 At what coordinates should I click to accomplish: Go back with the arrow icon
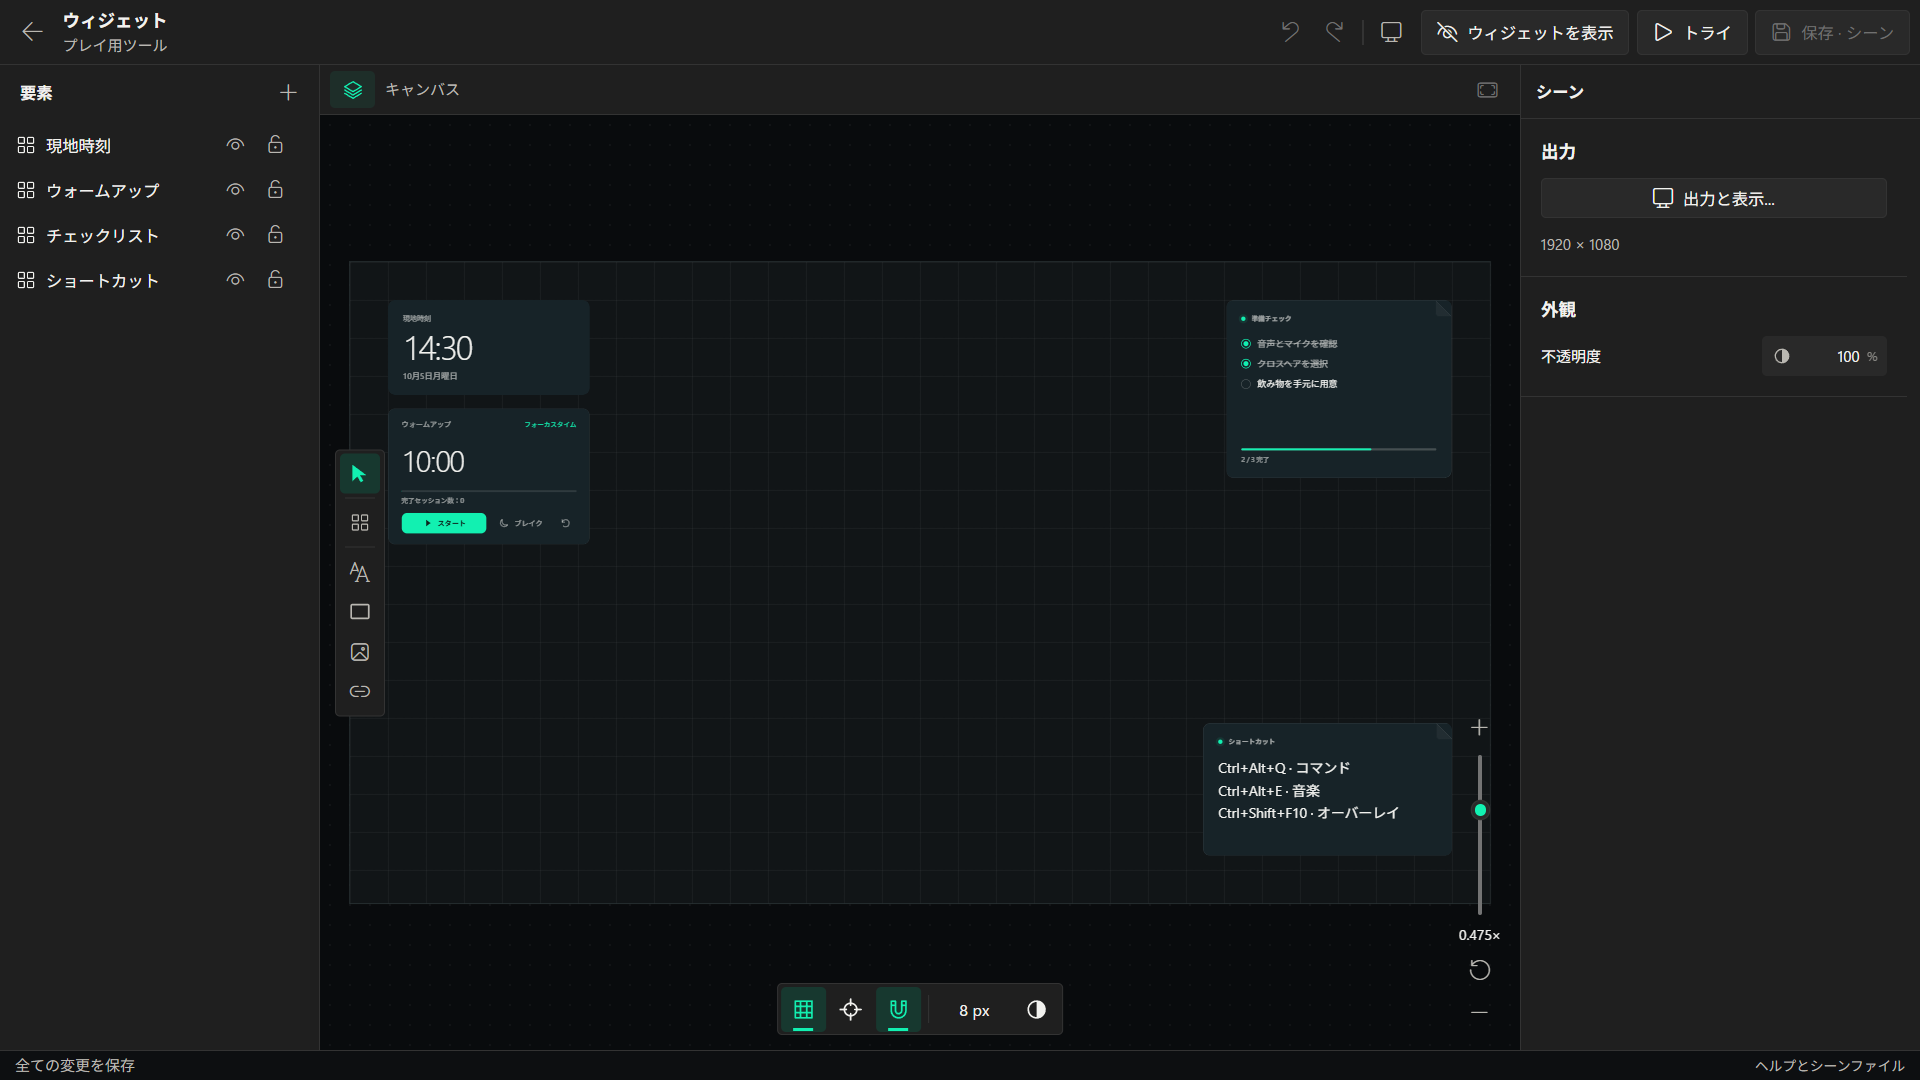tap(32, 32)
